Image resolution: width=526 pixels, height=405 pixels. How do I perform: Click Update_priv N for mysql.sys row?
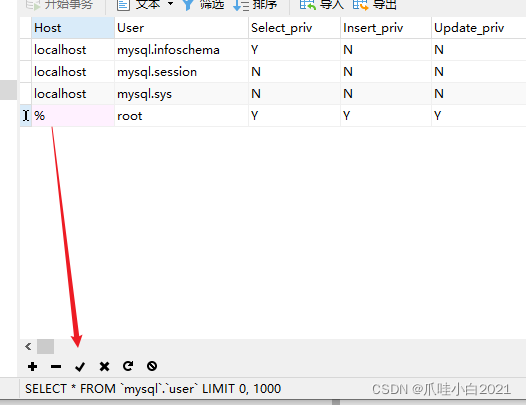click(x=479, y=94)
